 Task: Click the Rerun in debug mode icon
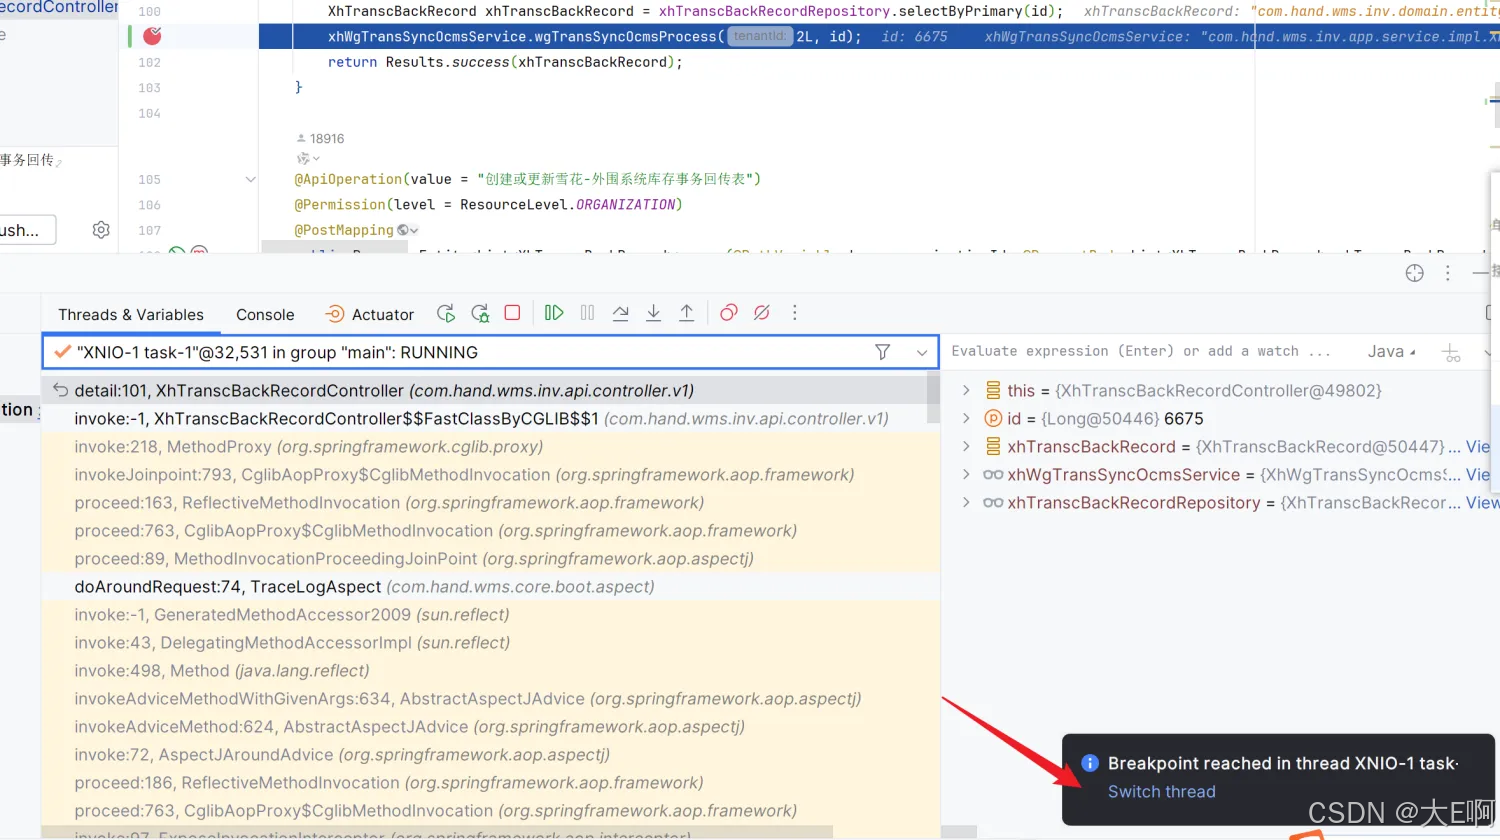480,313
